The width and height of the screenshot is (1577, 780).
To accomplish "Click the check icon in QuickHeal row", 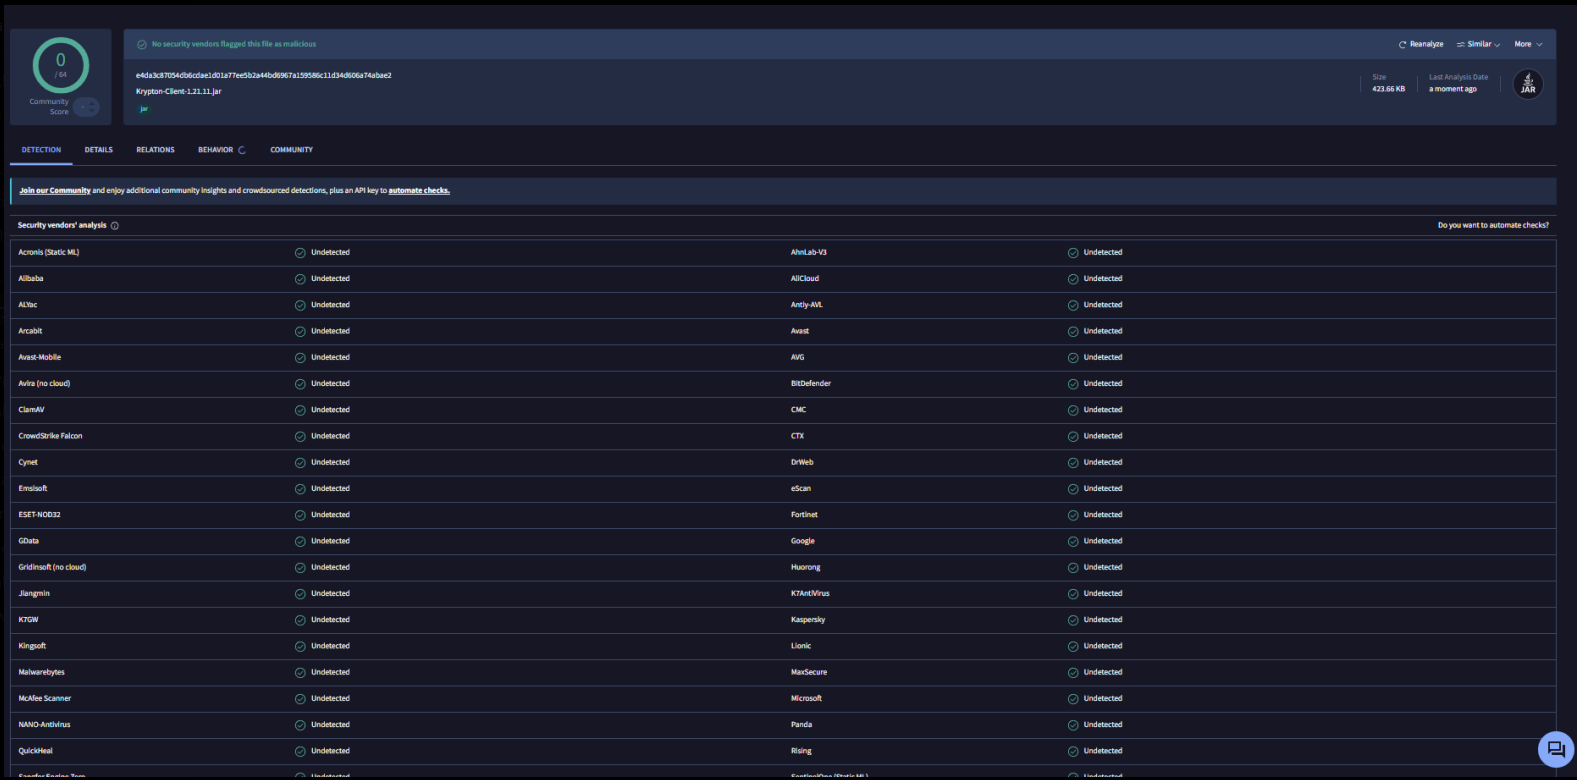I will 300,751.
